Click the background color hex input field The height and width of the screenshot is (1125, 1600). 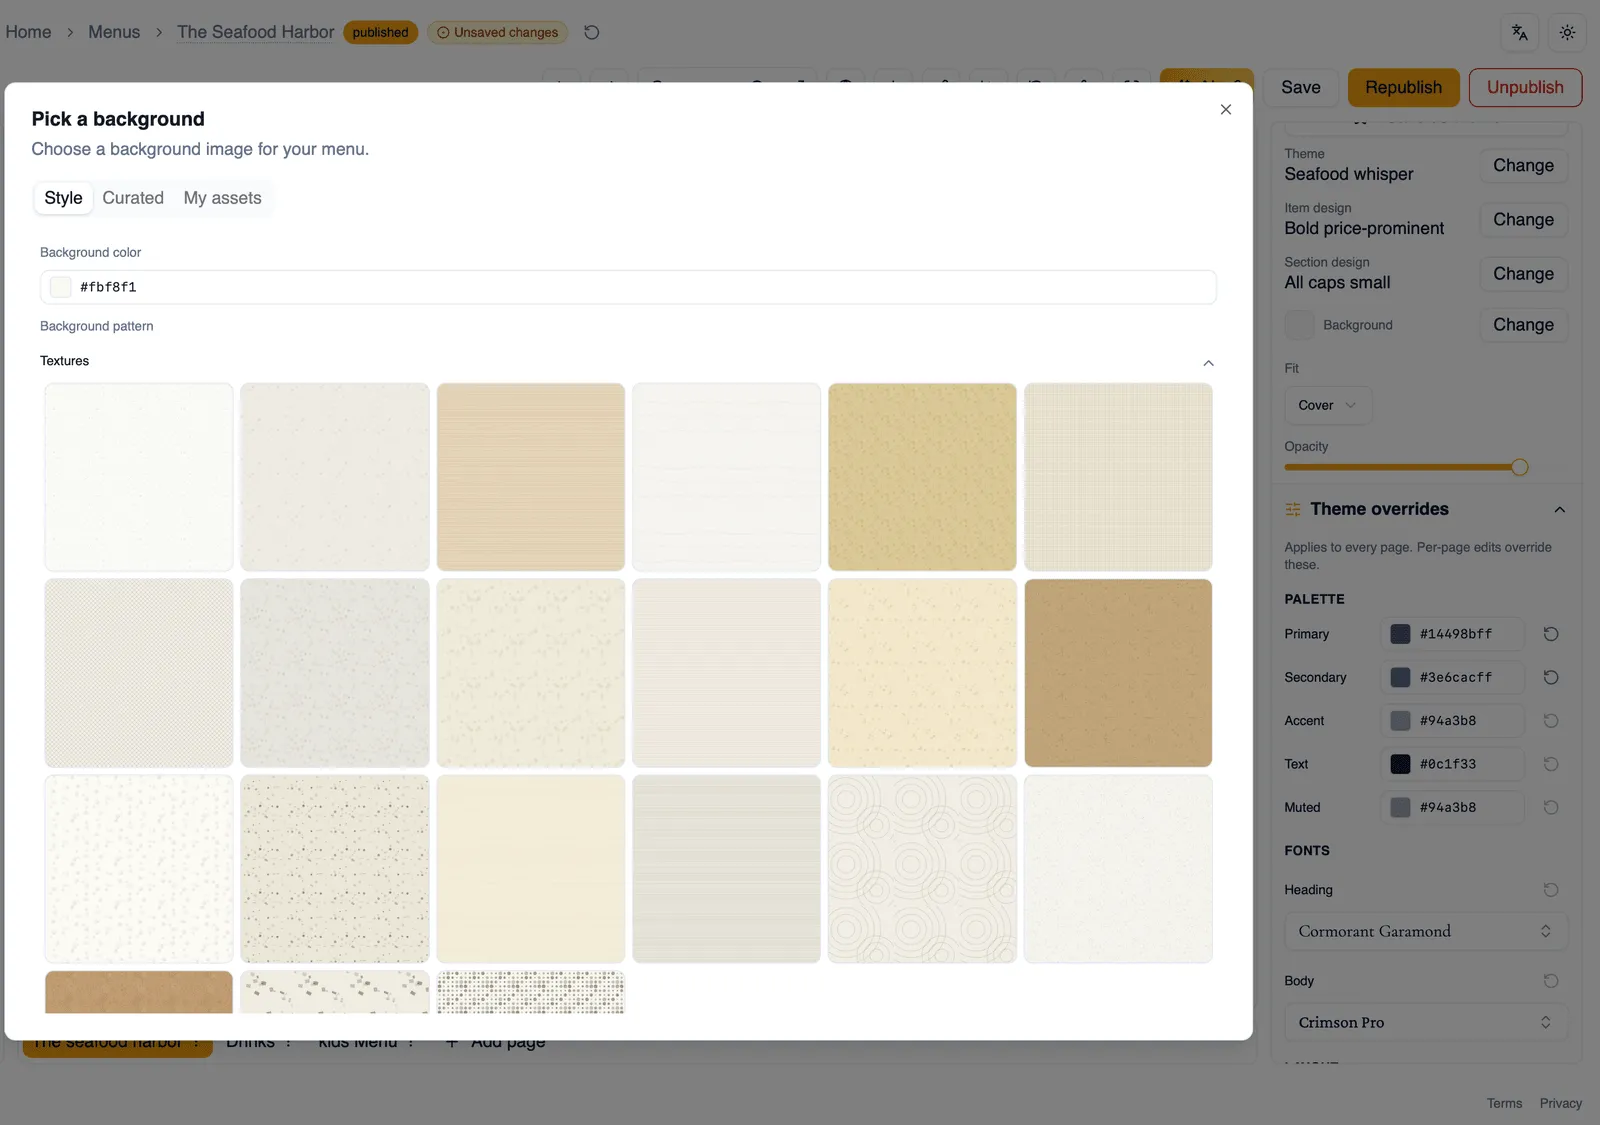[x=628, y=287]
